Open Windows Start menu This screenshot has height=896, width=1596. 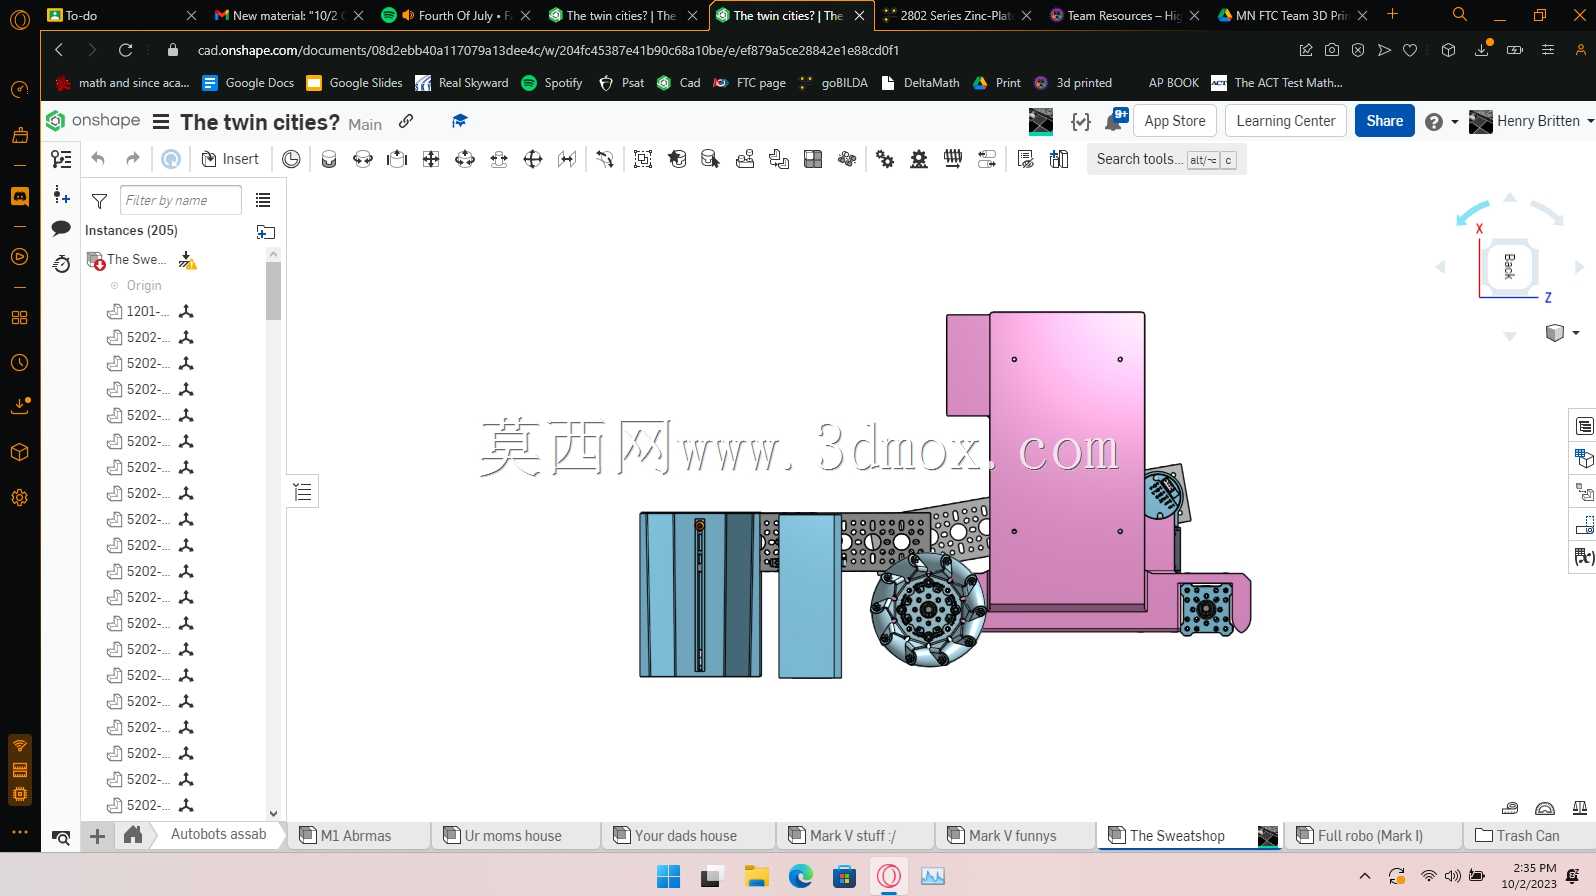pyautogui.click(x=668, y=877)
